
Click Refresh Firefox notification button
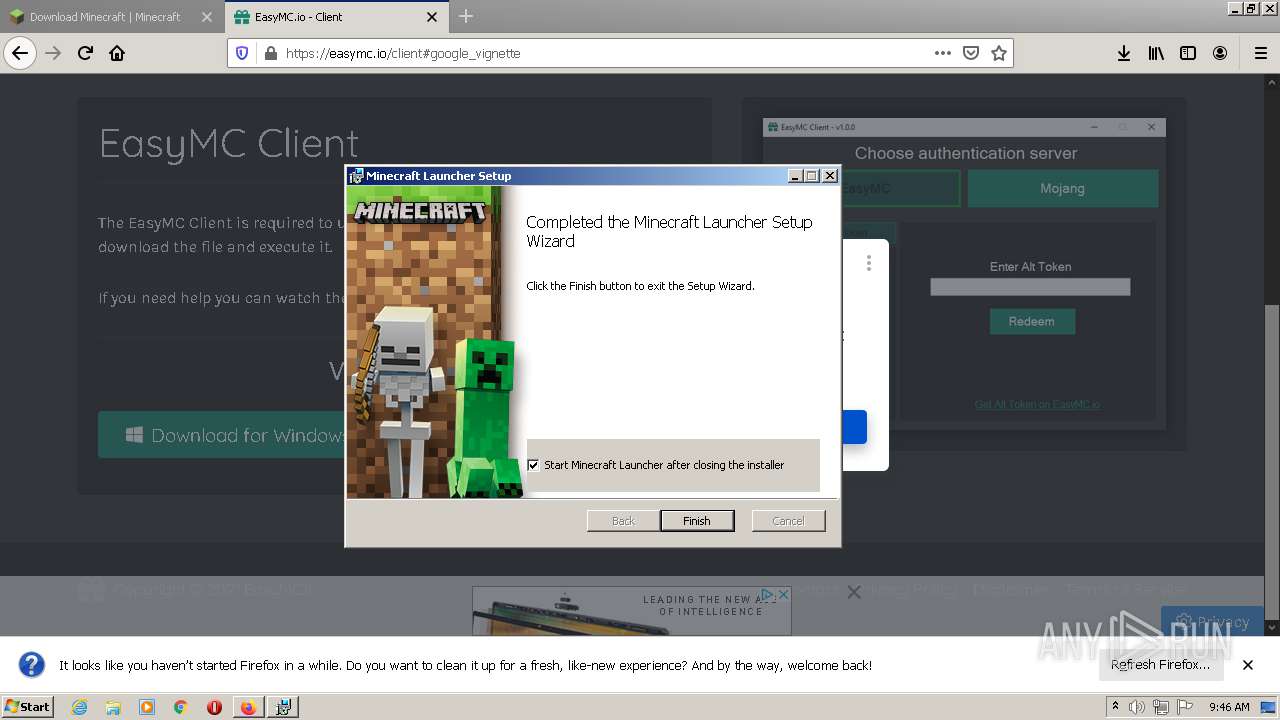(1161, 665)
